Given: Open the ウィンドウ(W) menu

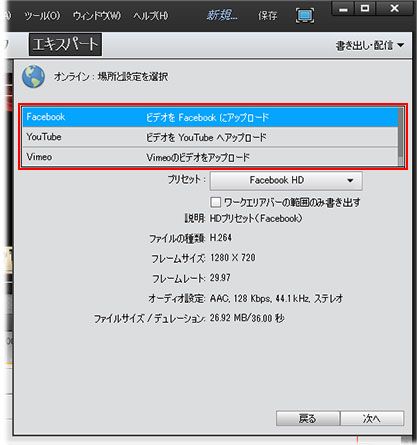Looking at the screenshot, I should click(x=97, y=16).
